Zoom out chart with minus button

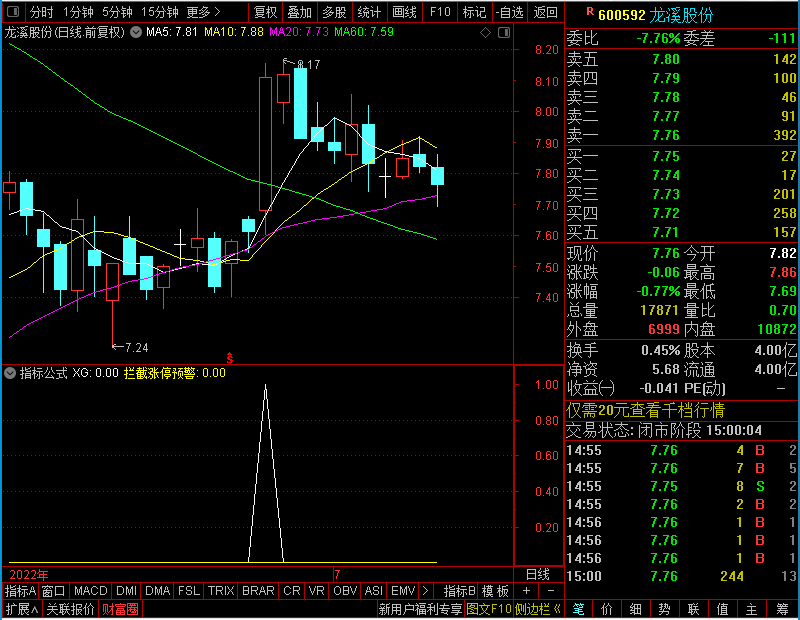click(x=551, y=591)
